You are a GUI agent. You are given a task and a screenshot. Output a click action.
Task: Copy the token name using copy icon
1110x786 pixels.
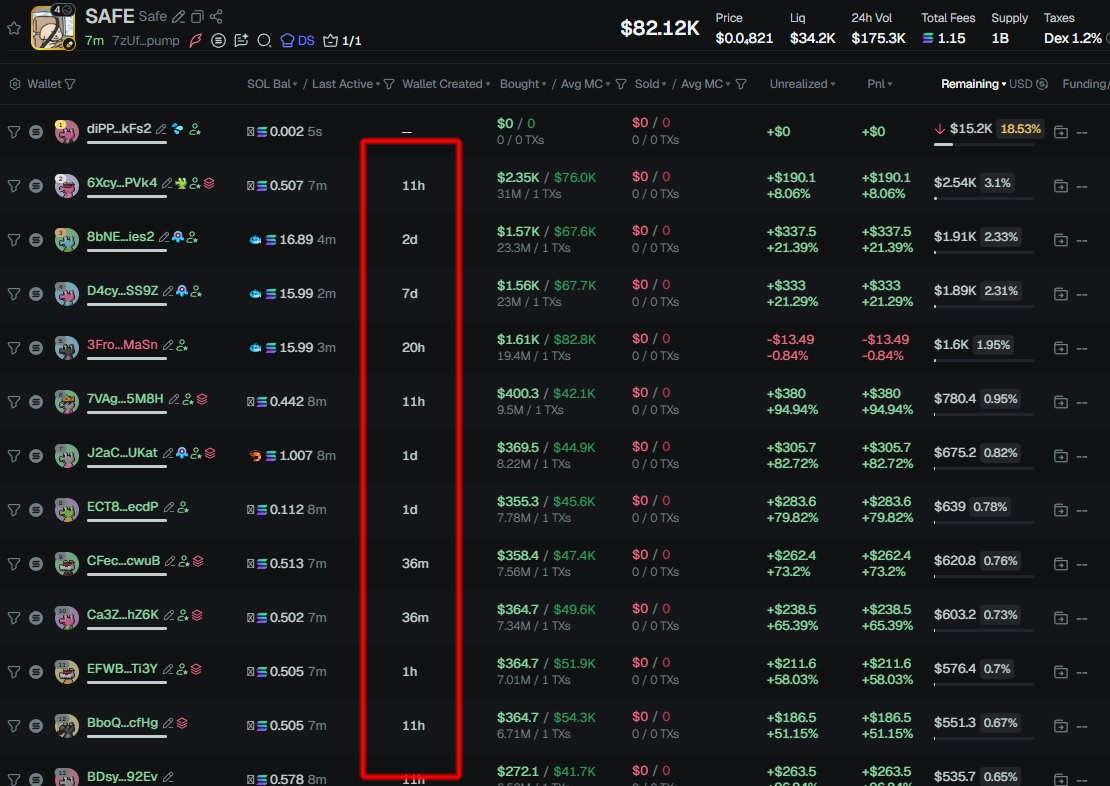click(x=197, y=17)
